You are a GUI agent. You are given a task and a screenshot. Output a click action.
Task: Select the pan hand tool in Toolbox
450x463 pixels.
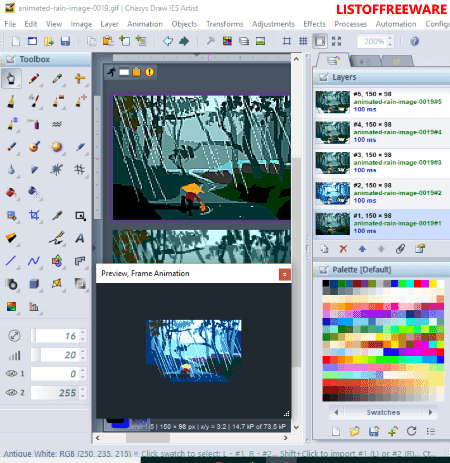11,79
